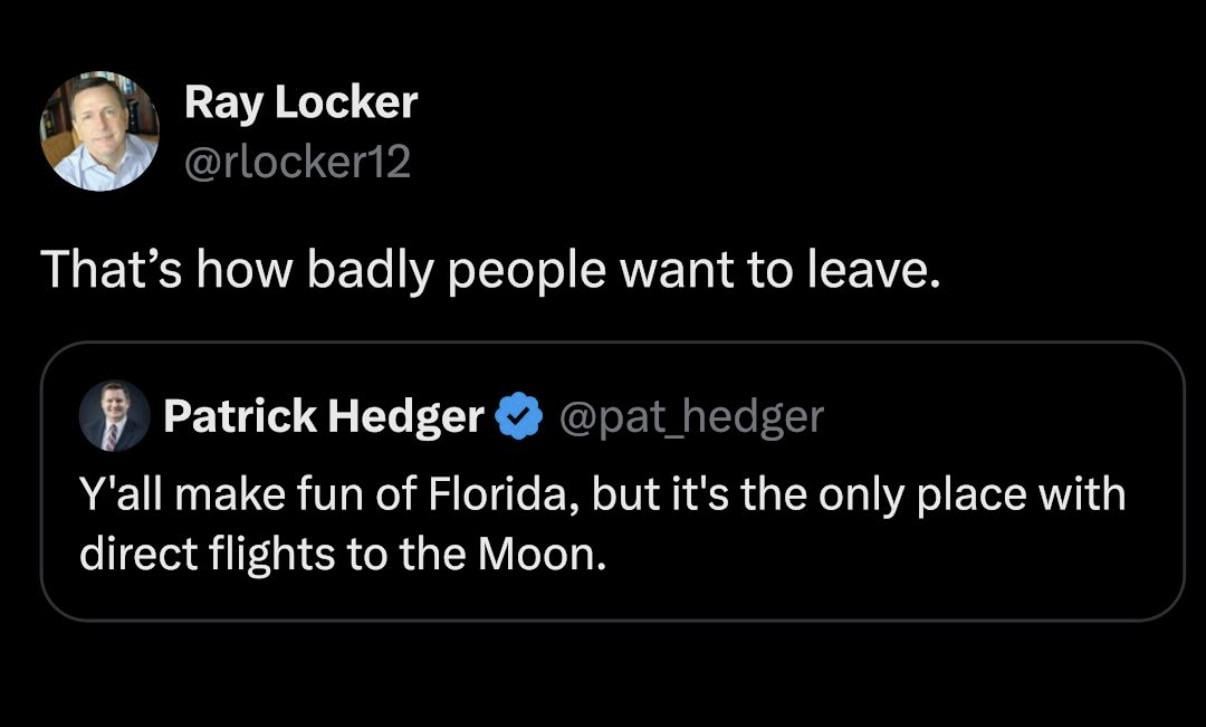
Task: Click the text "That's how badly people want to leave."
Action: pos(490,269)
